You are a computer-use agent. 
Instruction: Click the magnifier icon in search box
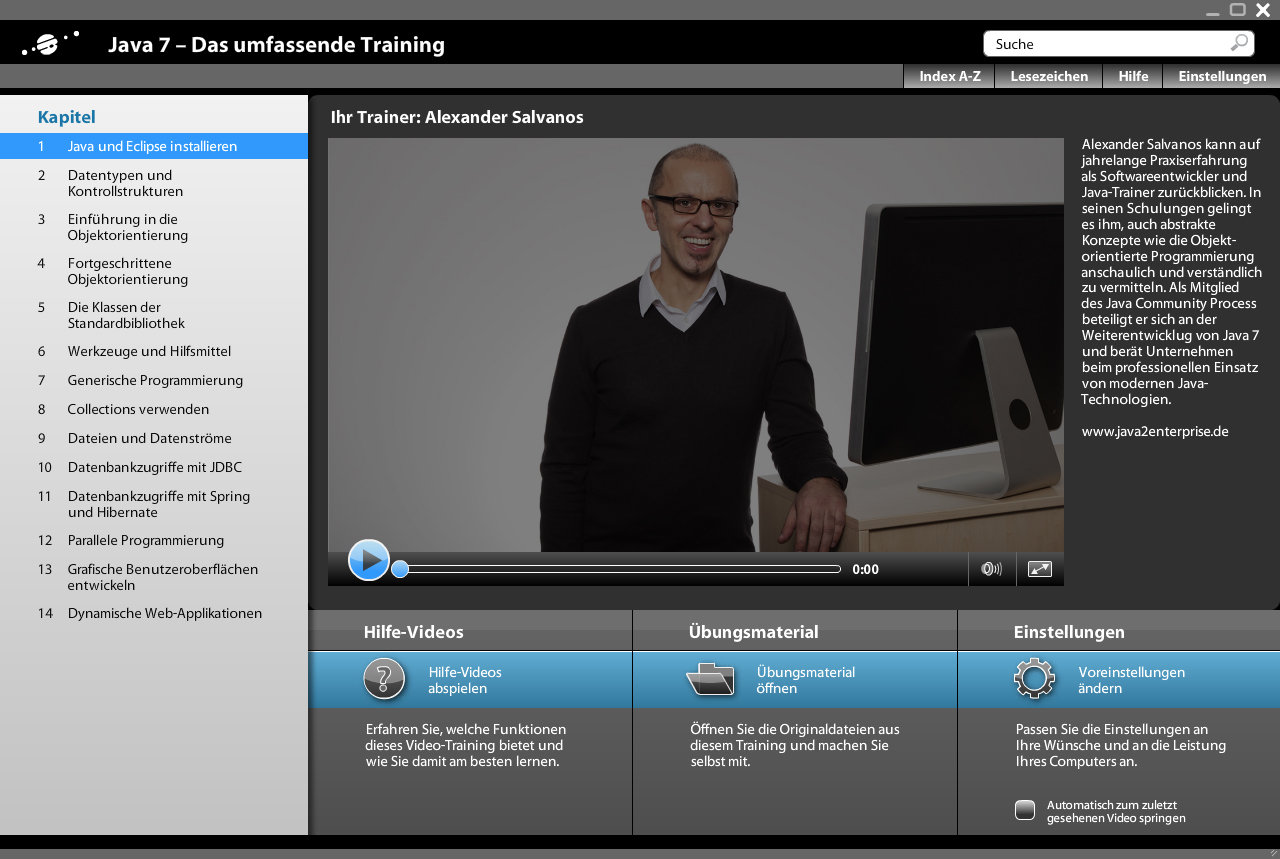tap(1239, 43)
